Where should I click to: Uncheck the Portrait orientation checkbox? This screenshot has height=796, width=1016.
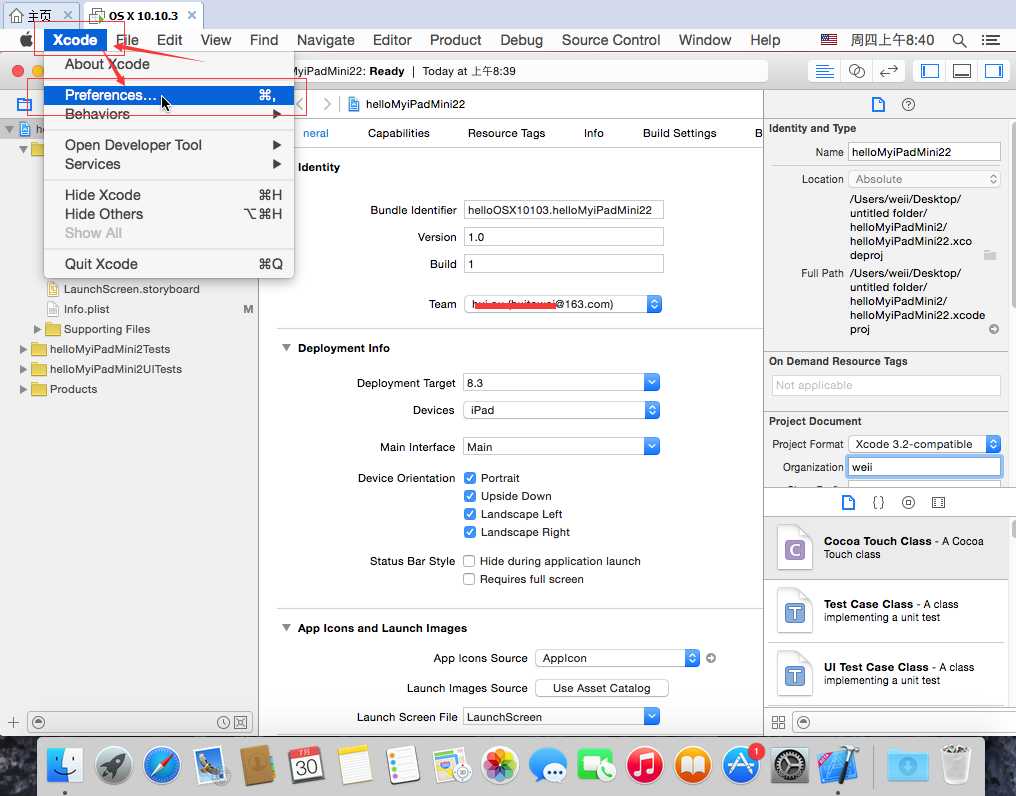(470, 478)
